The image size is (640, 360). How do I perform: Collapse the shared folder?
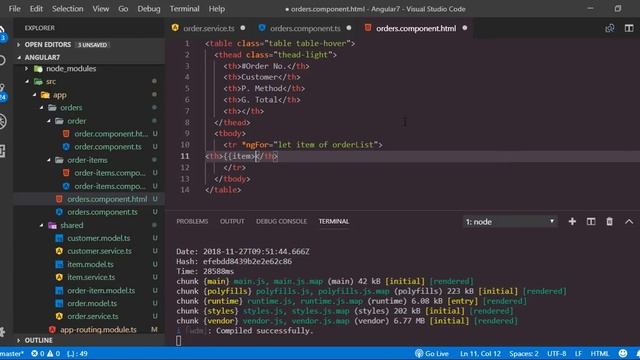[71, 225]
